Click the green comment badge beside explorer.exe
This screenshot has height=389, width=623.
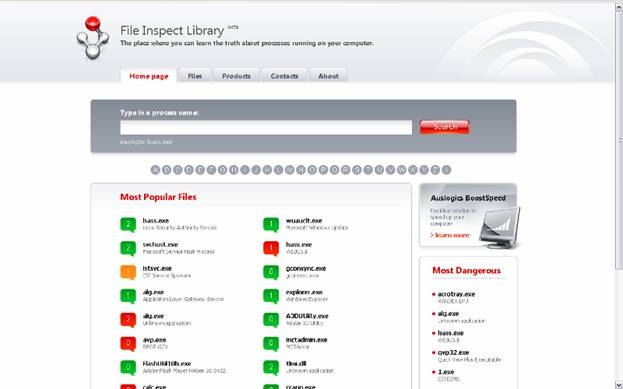click(x=271, y=296)
